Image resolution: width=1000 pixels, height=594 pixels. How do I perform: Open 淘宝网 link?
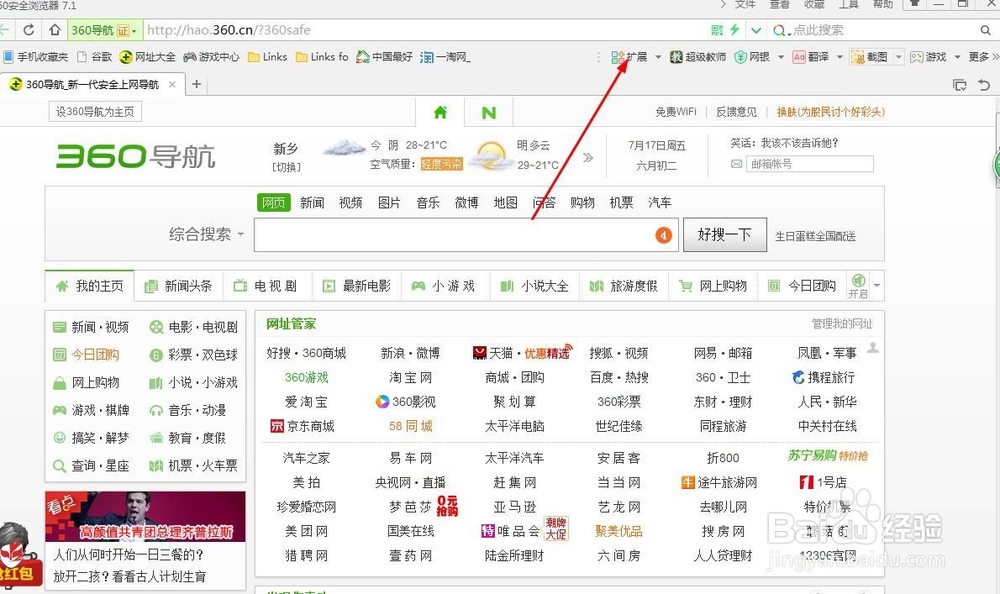tap(411, 377)
